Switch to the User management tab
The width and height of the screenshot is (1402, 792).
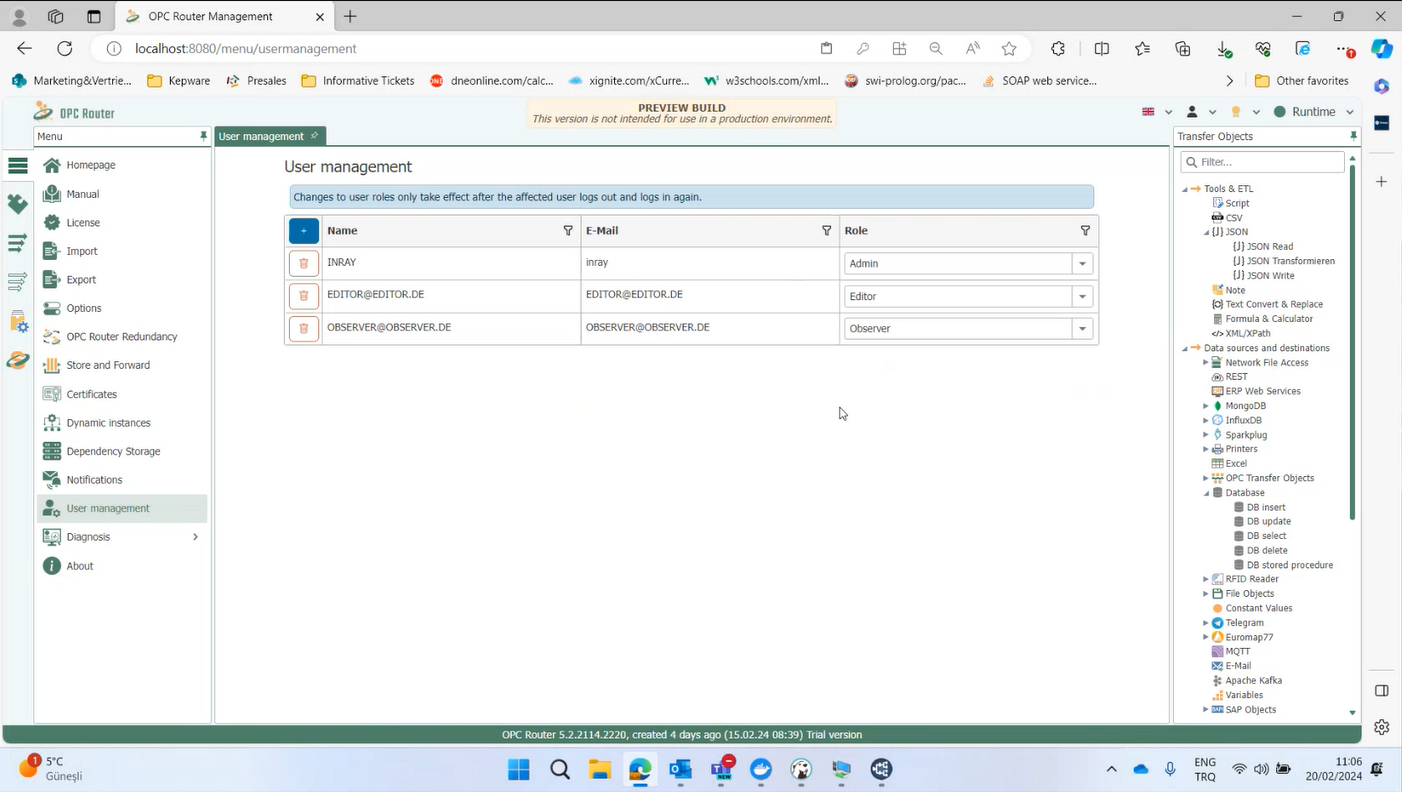point(261,135)
